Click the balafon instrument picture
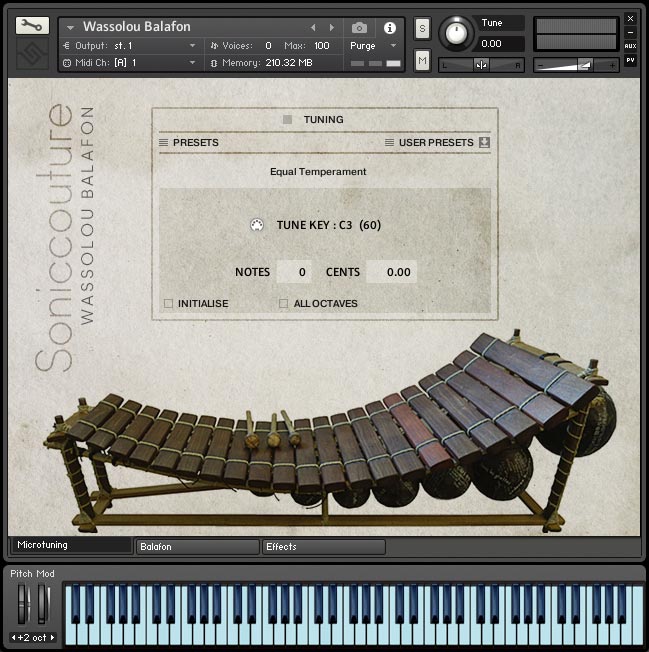Viewport: 649px width, 652px height. 331,432
